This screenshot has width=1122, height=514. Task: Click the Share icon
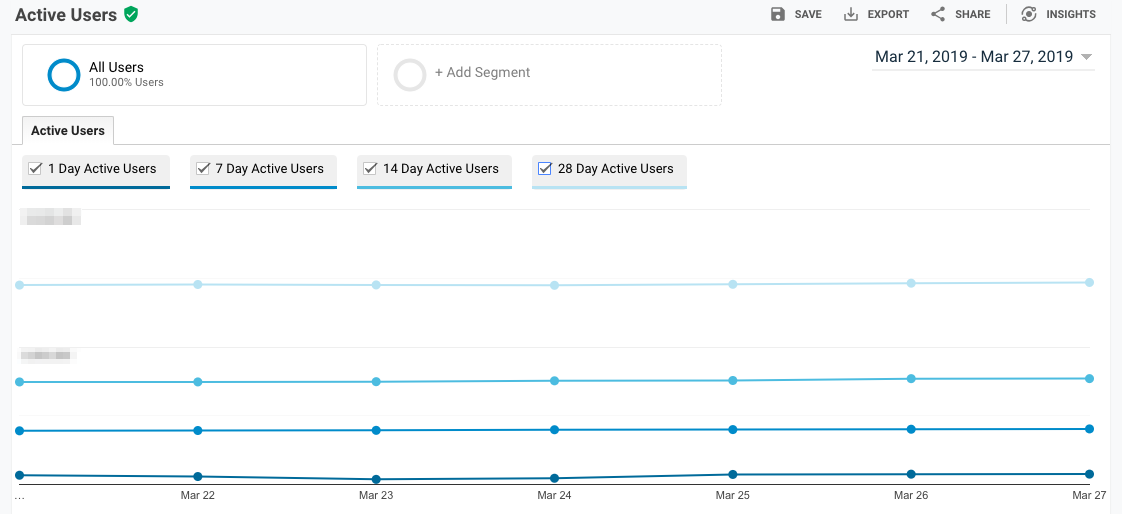click(x=938, y=14)
